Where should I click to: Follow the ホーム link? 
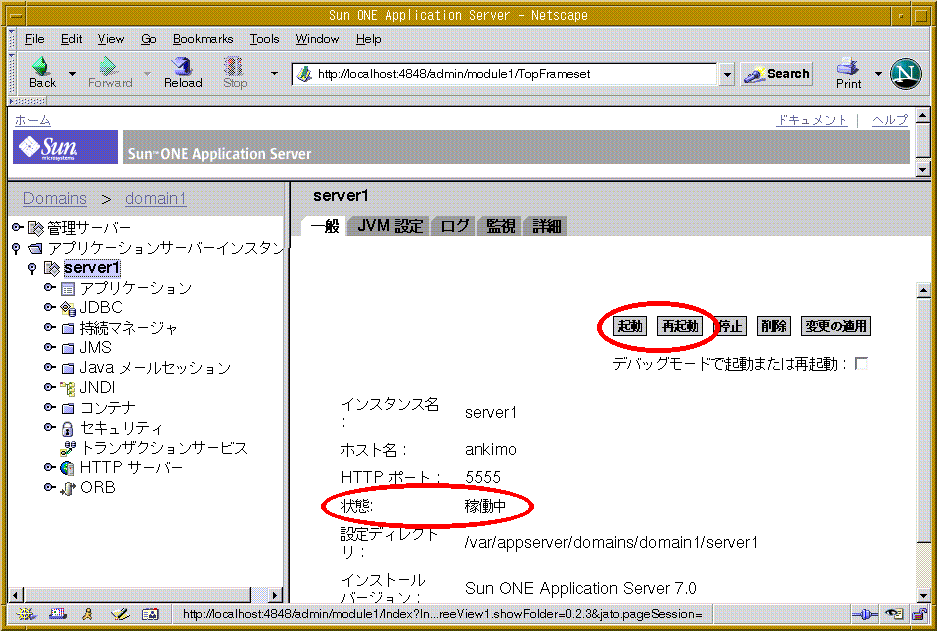pos(33,120)
